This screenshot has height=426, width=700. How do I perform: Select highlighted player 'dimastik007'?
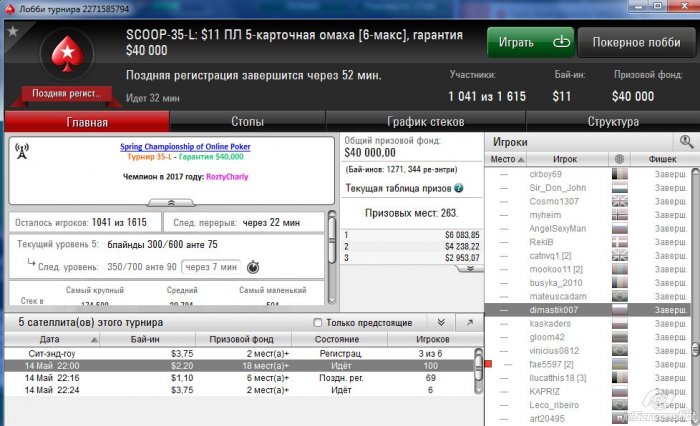(588, 309)
